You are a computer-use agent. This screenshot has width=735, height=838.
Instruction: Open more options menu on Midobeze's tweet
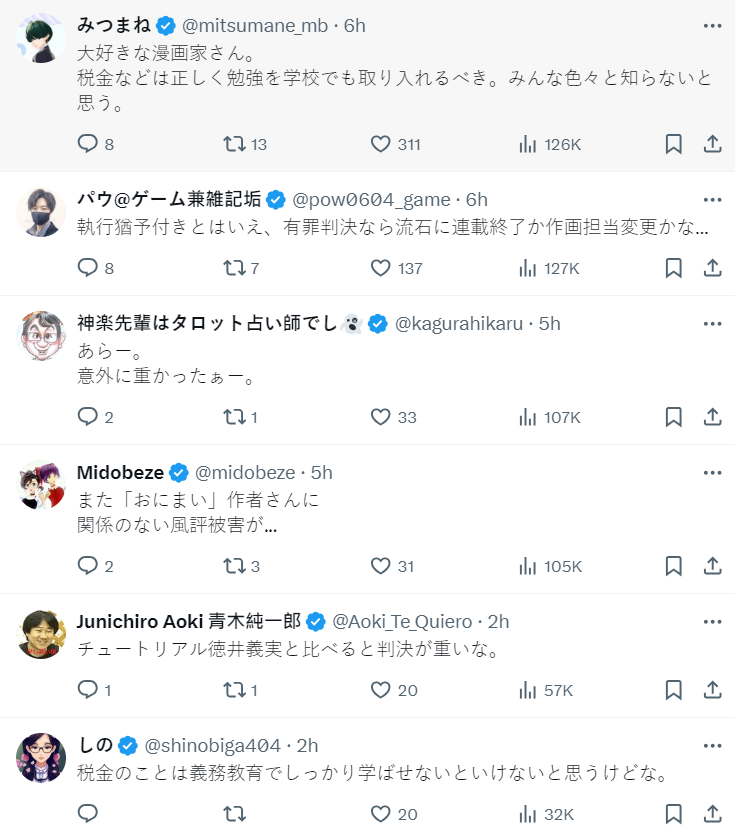(712, 473)
